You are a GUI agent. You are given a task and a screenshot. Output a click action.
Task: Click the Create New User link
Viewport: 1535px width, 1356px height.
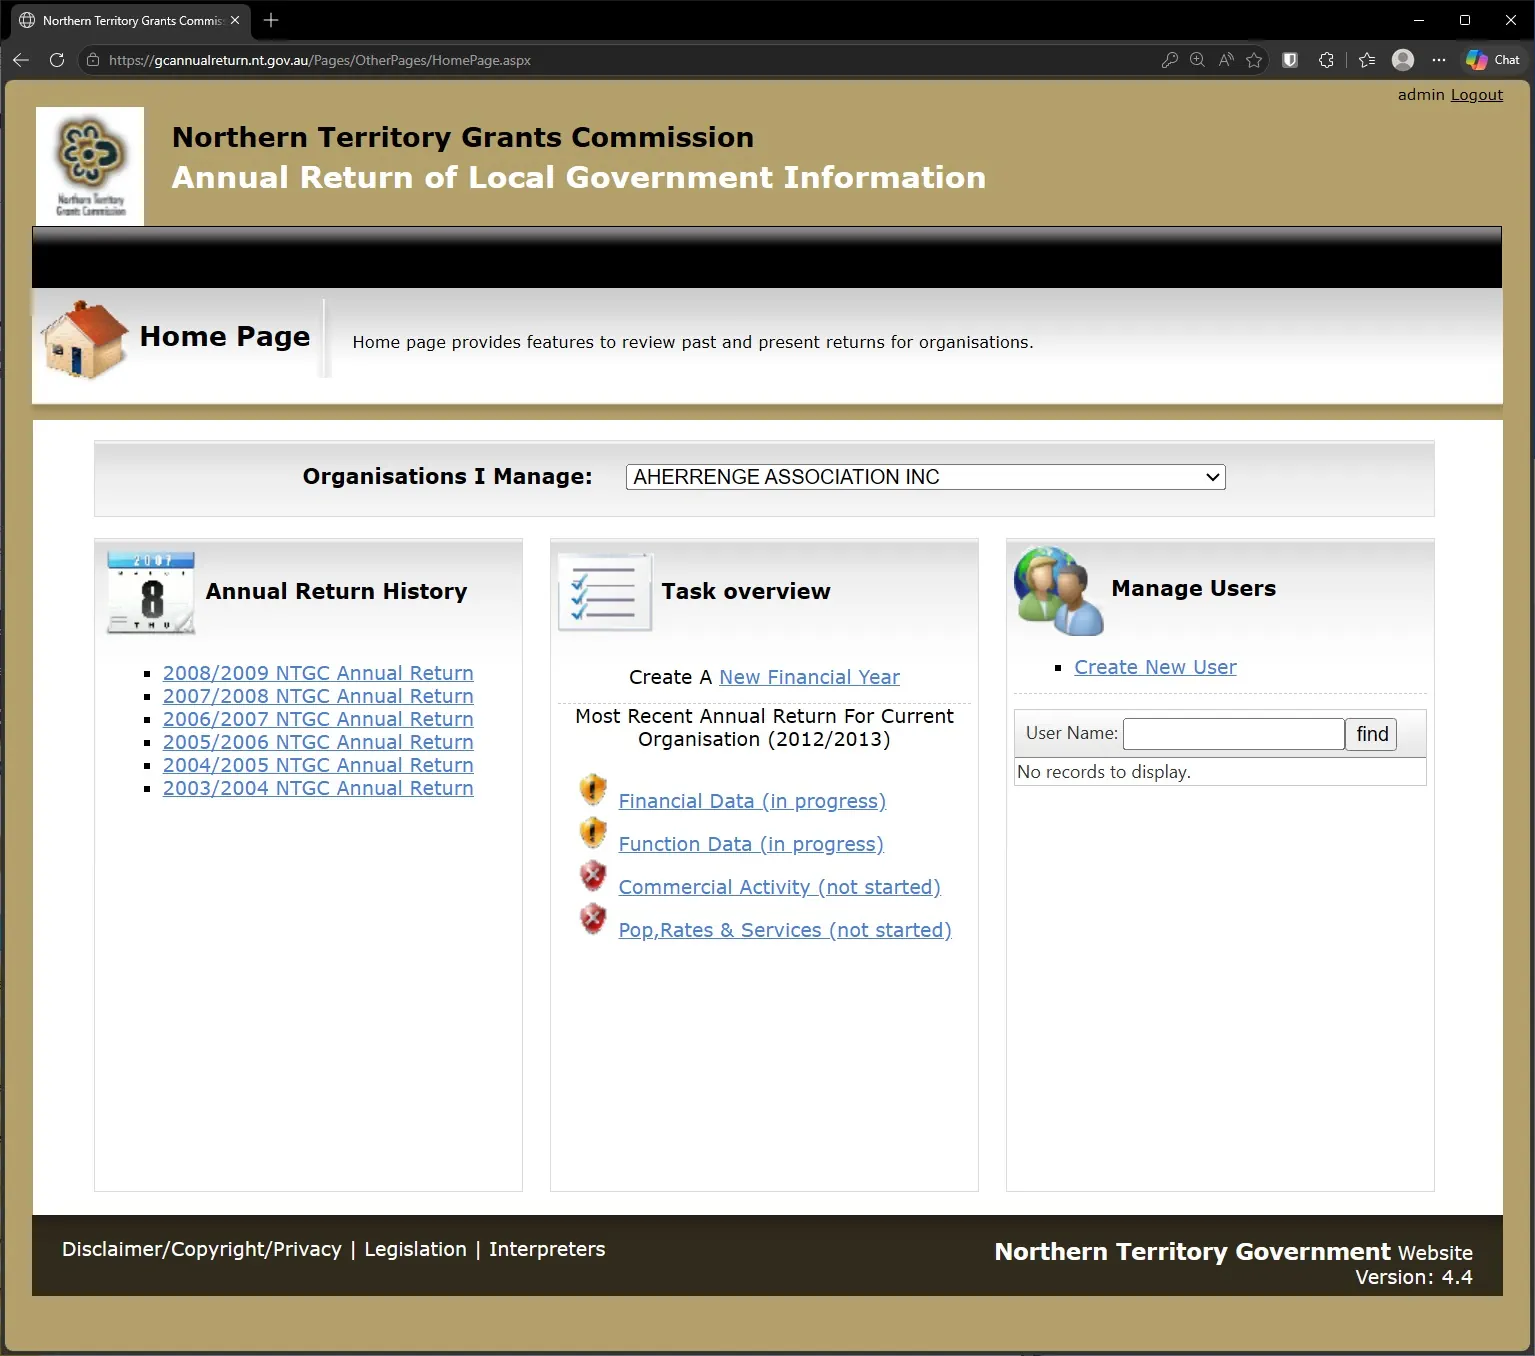pyautogui.click(x=1155, y=667)
